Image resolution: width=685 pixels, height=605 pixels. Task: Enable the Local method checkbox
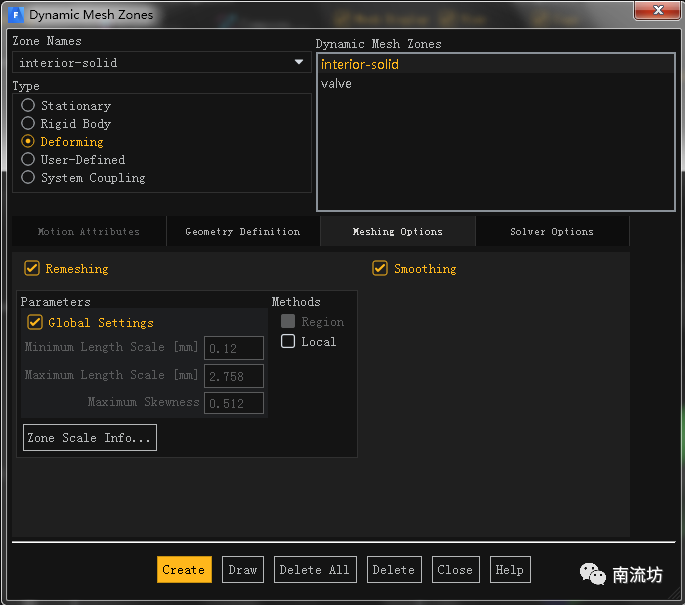(288, 341)
